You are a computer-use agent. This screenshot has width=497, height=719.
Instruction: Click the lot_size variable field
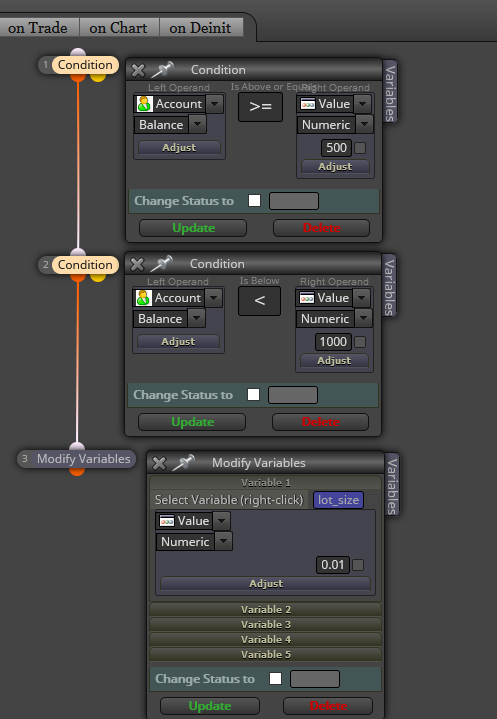[338, 500]
